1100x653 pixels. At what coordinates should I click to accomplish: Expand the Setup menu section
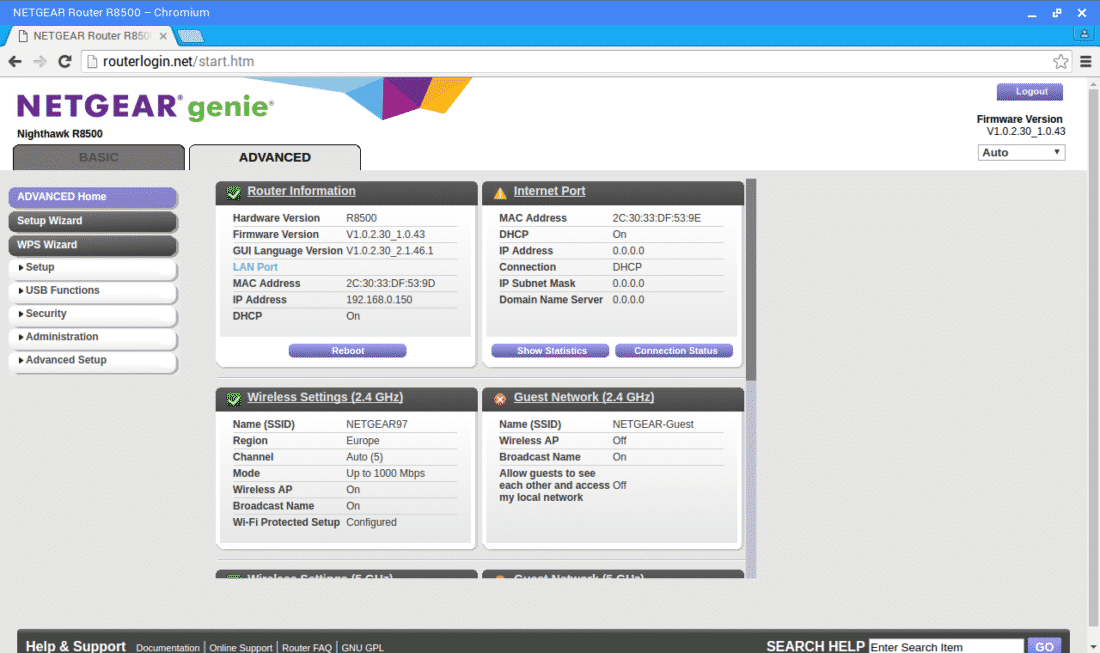93,267
